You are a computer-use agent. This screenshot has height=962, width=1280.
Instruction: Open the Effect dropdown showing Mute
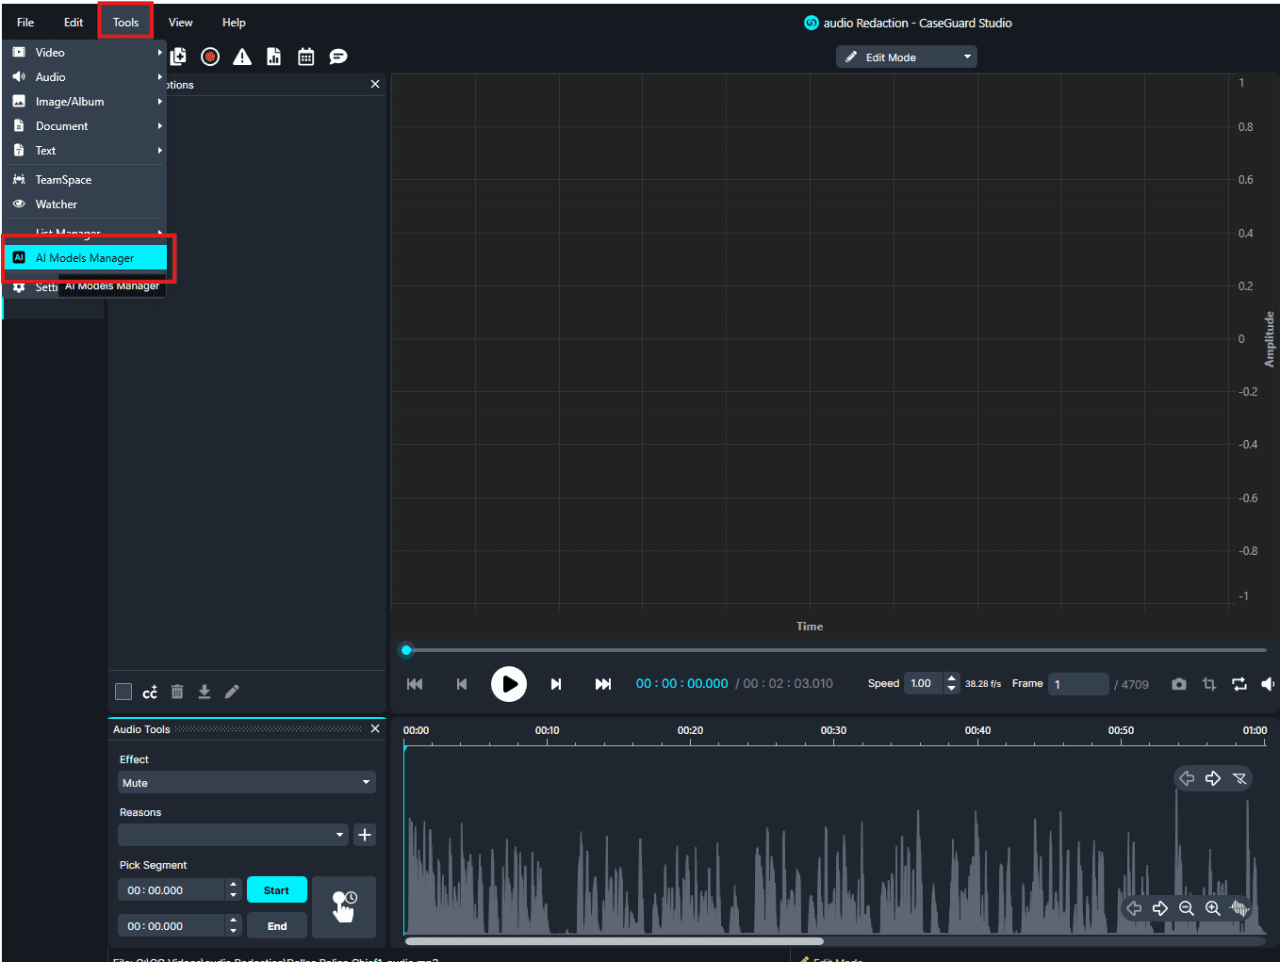[x=246, y=783]
